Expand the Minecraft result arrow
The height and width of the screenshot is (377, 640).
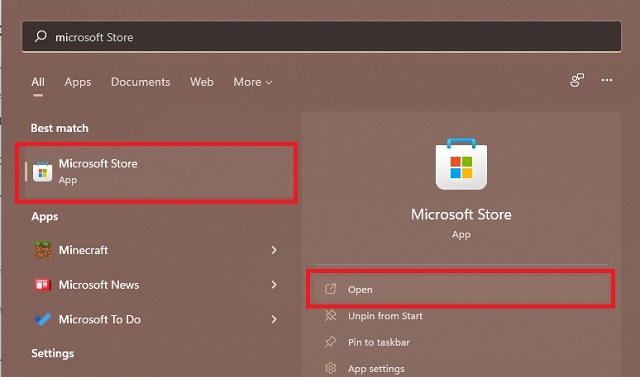(x=274, y=250)
